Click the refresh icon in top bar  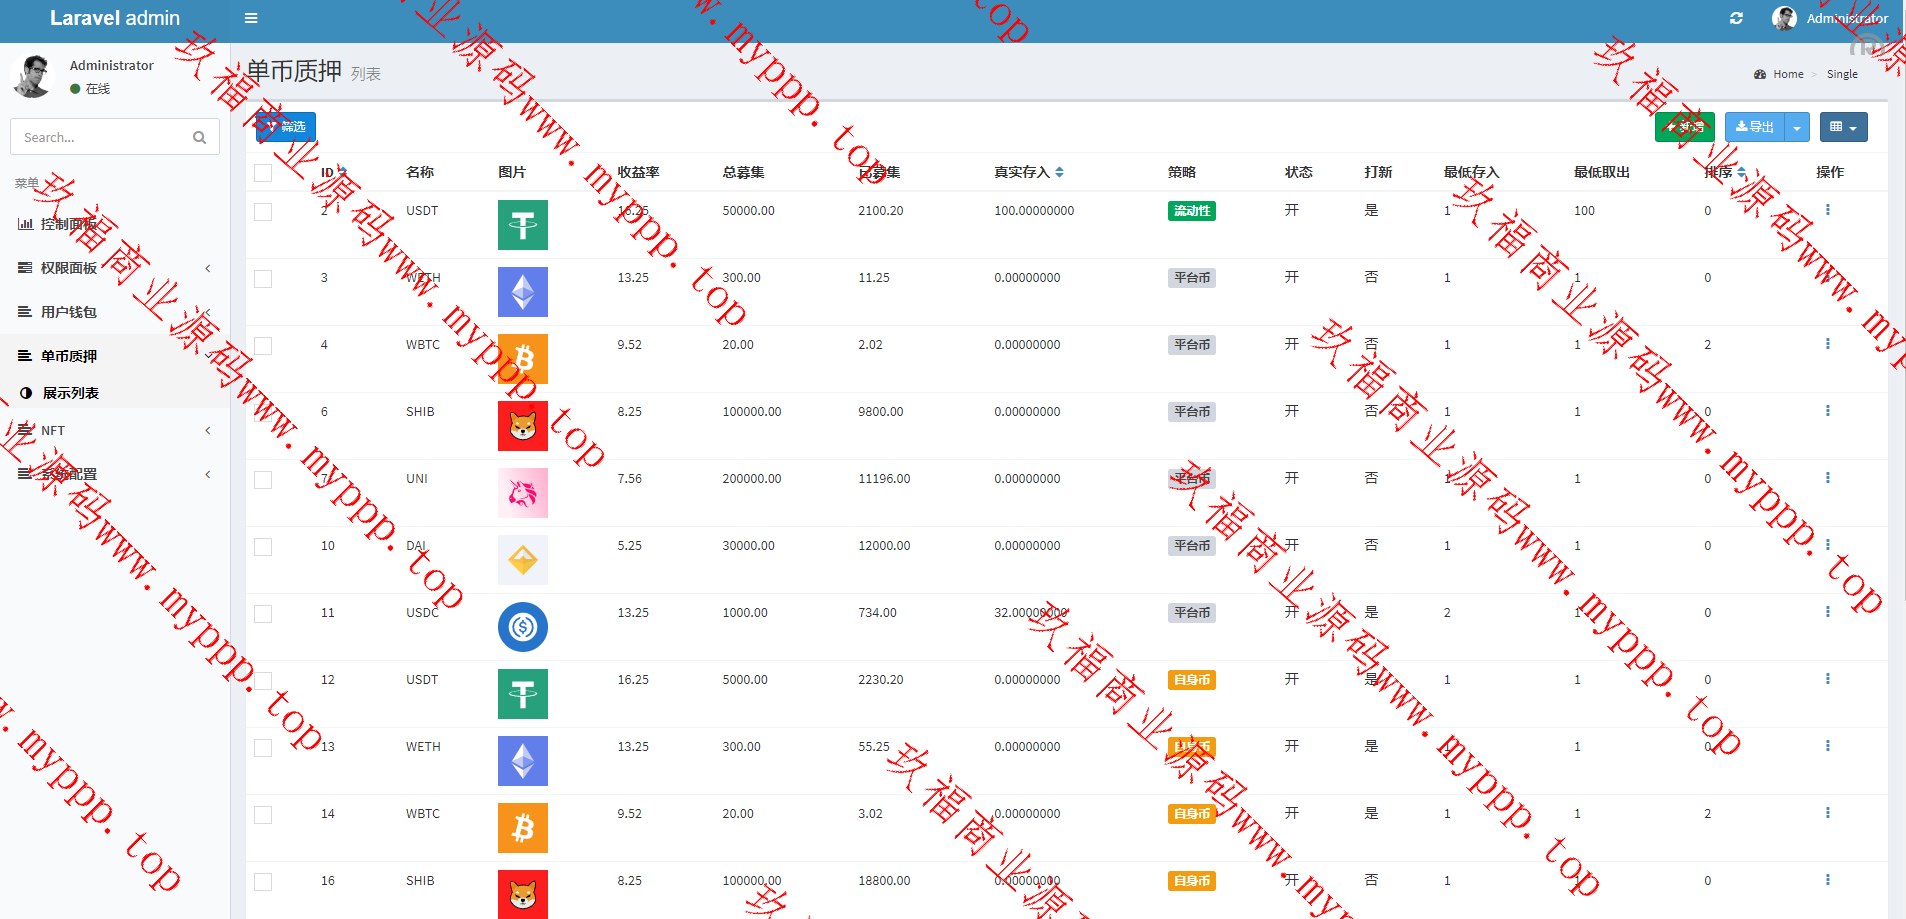click(x=1736, y=18)
